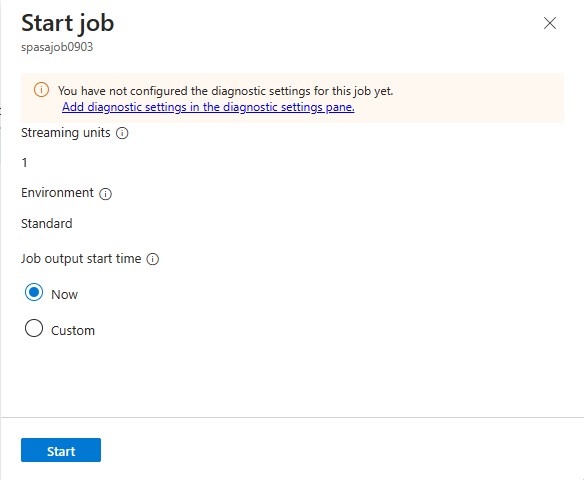
Task: Click the job name spasajob0903
Action: pos(57,47)
